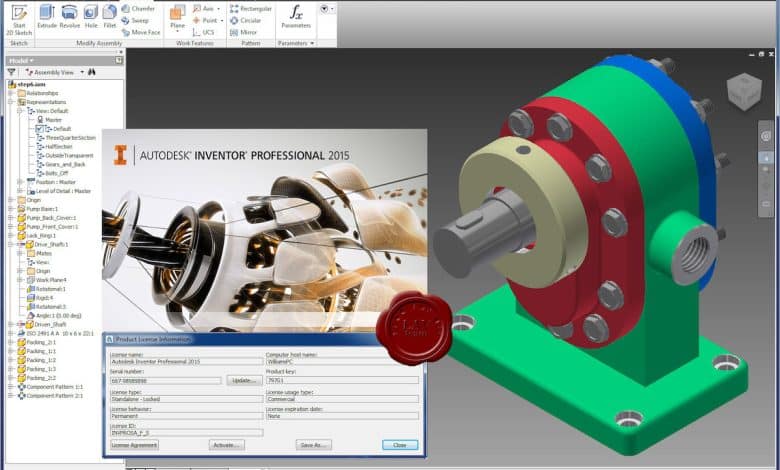Select the Hole tool

[91, 16]
